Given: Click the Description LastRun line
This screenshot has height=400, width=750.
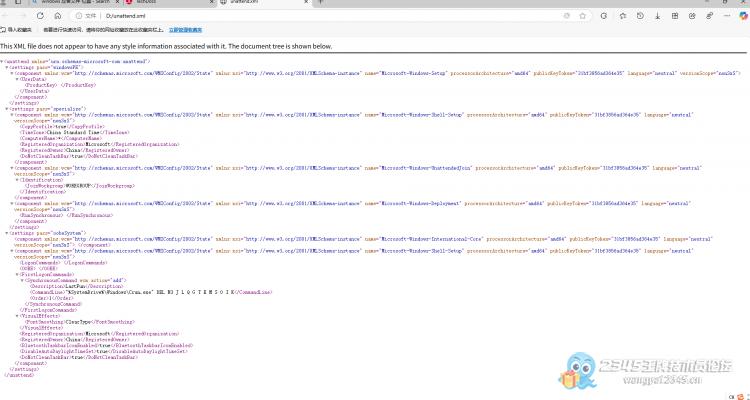Looking at the screenshot, I should click(x=76, y=286).
